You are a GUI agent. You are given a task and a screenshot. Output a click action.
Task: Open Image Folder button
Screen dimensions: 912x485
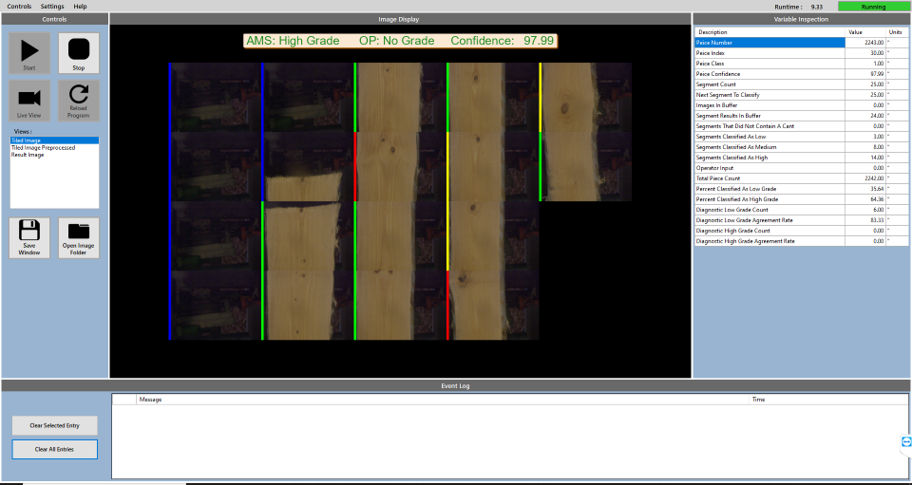(79, 238)
